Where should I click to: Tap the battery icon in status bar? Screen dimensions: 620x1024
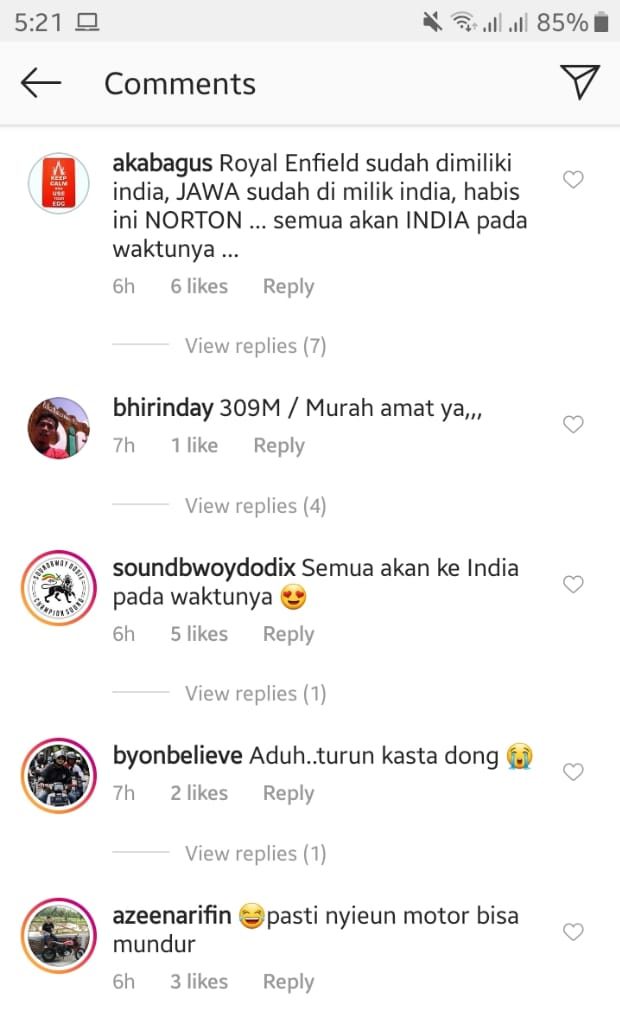(601, 23)
